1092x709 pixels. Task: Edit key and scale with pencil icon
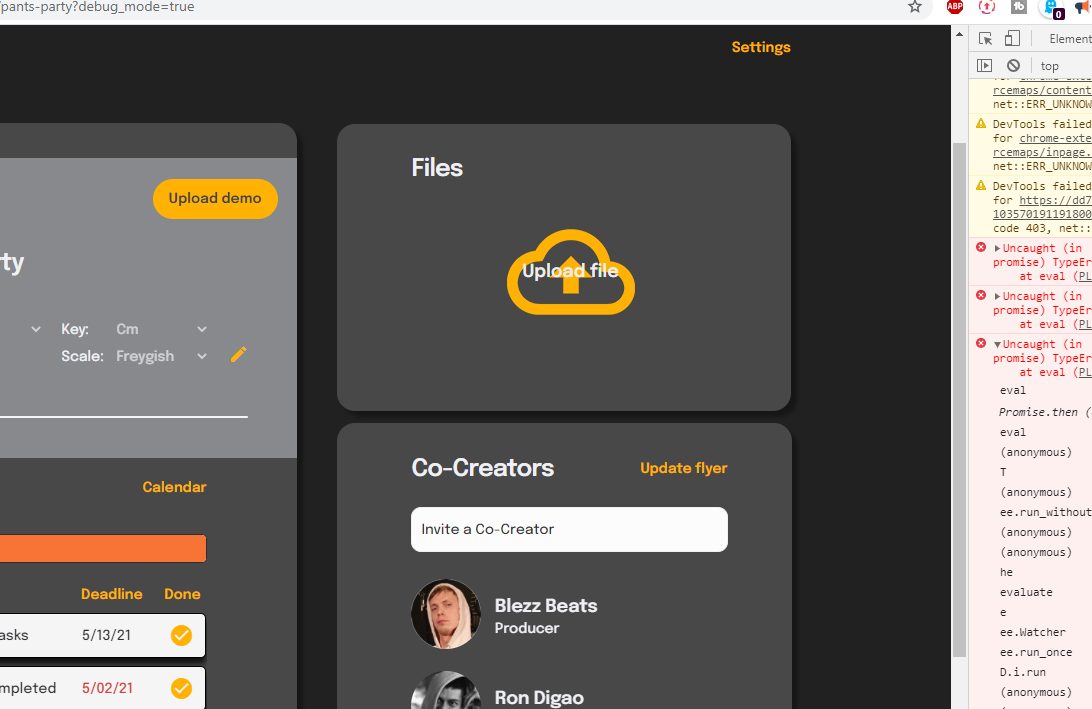coord(238,354)
